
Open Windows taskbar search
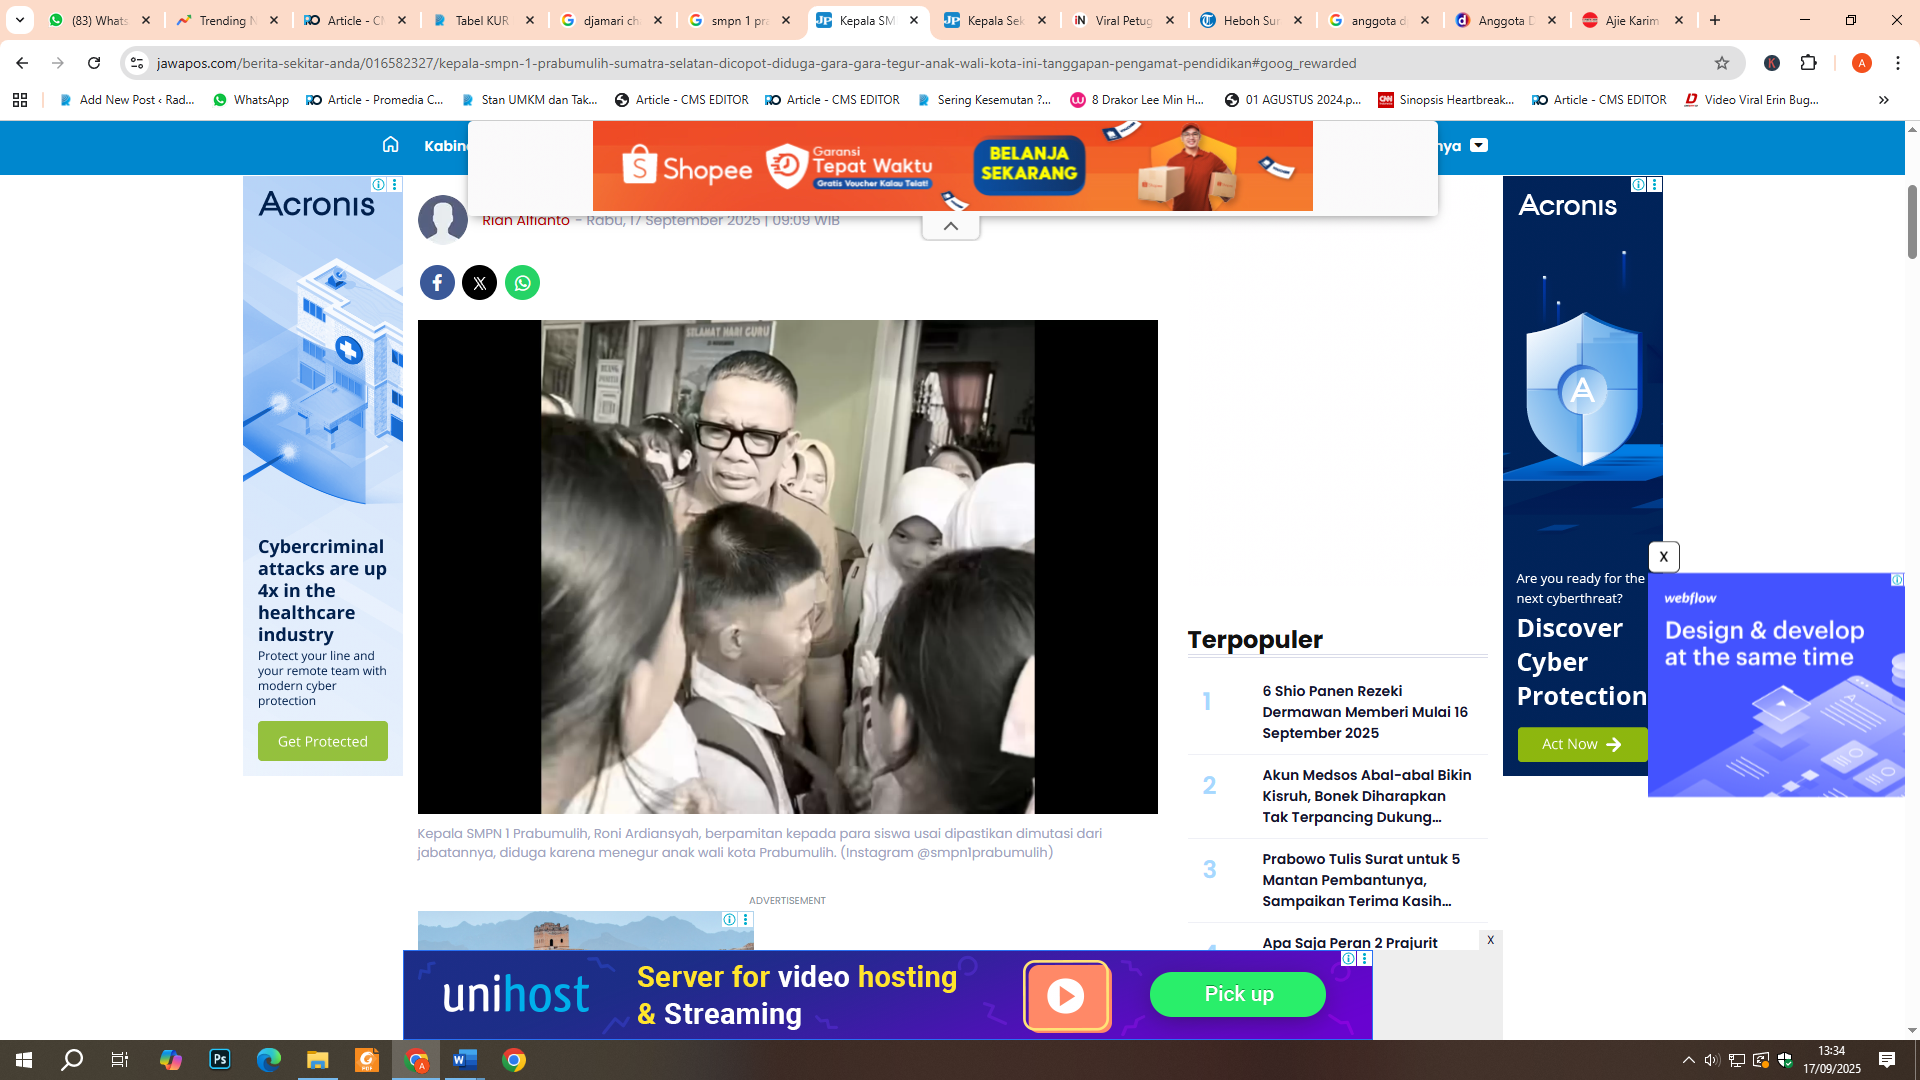pos(72,1060)
